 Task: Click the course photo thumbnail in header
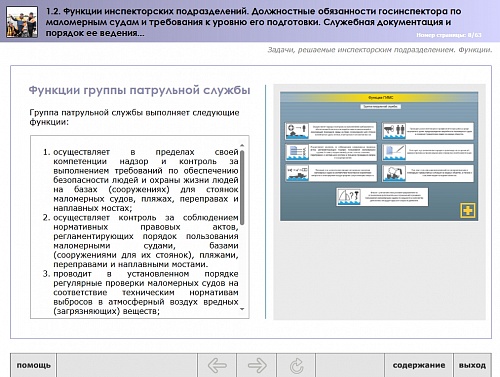click(x=22, y=22)
